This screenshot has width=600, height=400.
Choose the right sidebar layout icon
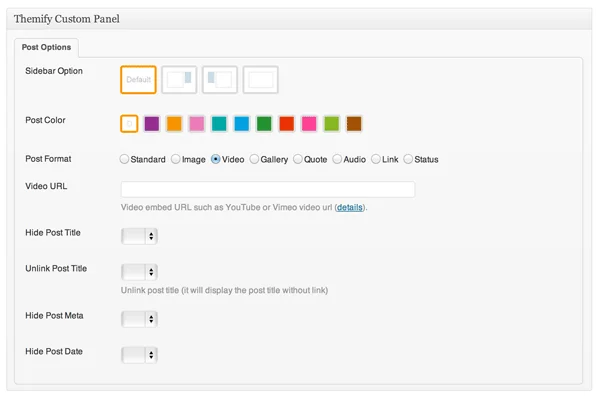pos(179,80)
